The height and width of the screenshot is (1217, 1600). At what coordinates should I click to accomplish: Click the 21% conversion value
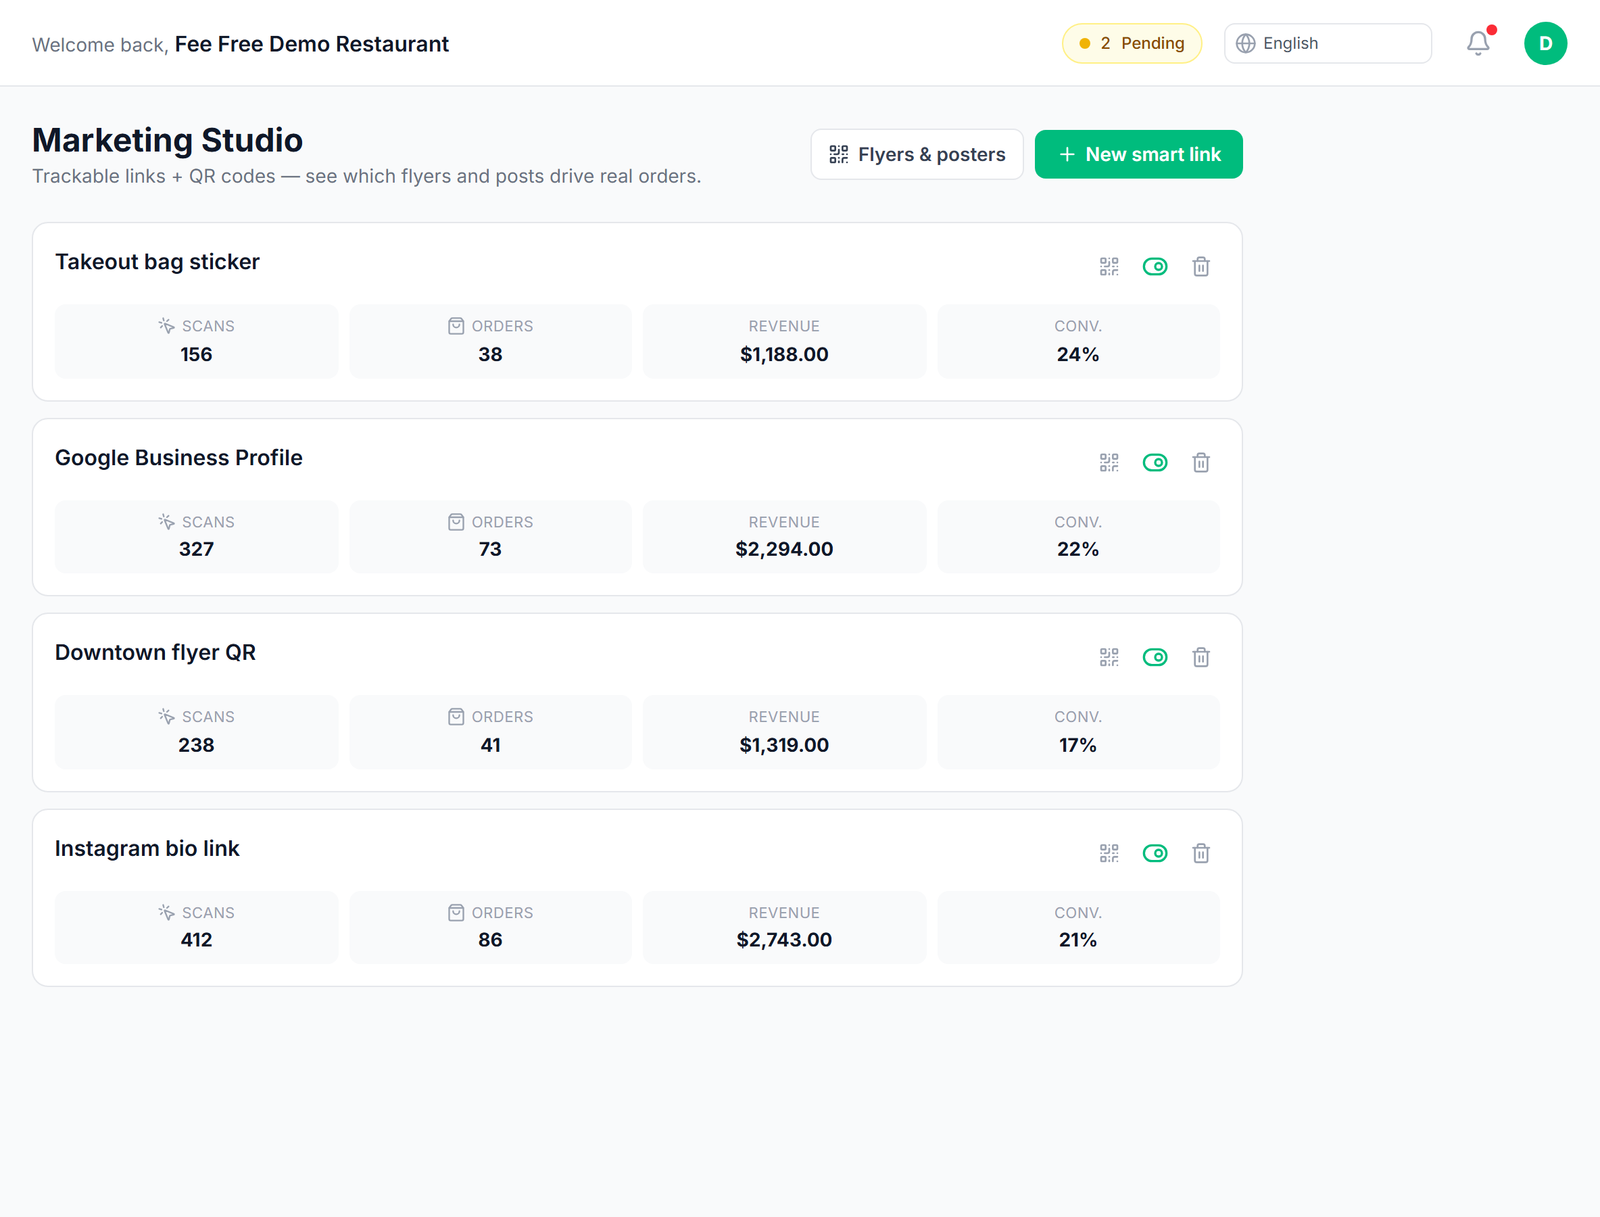click(1078, 940)
